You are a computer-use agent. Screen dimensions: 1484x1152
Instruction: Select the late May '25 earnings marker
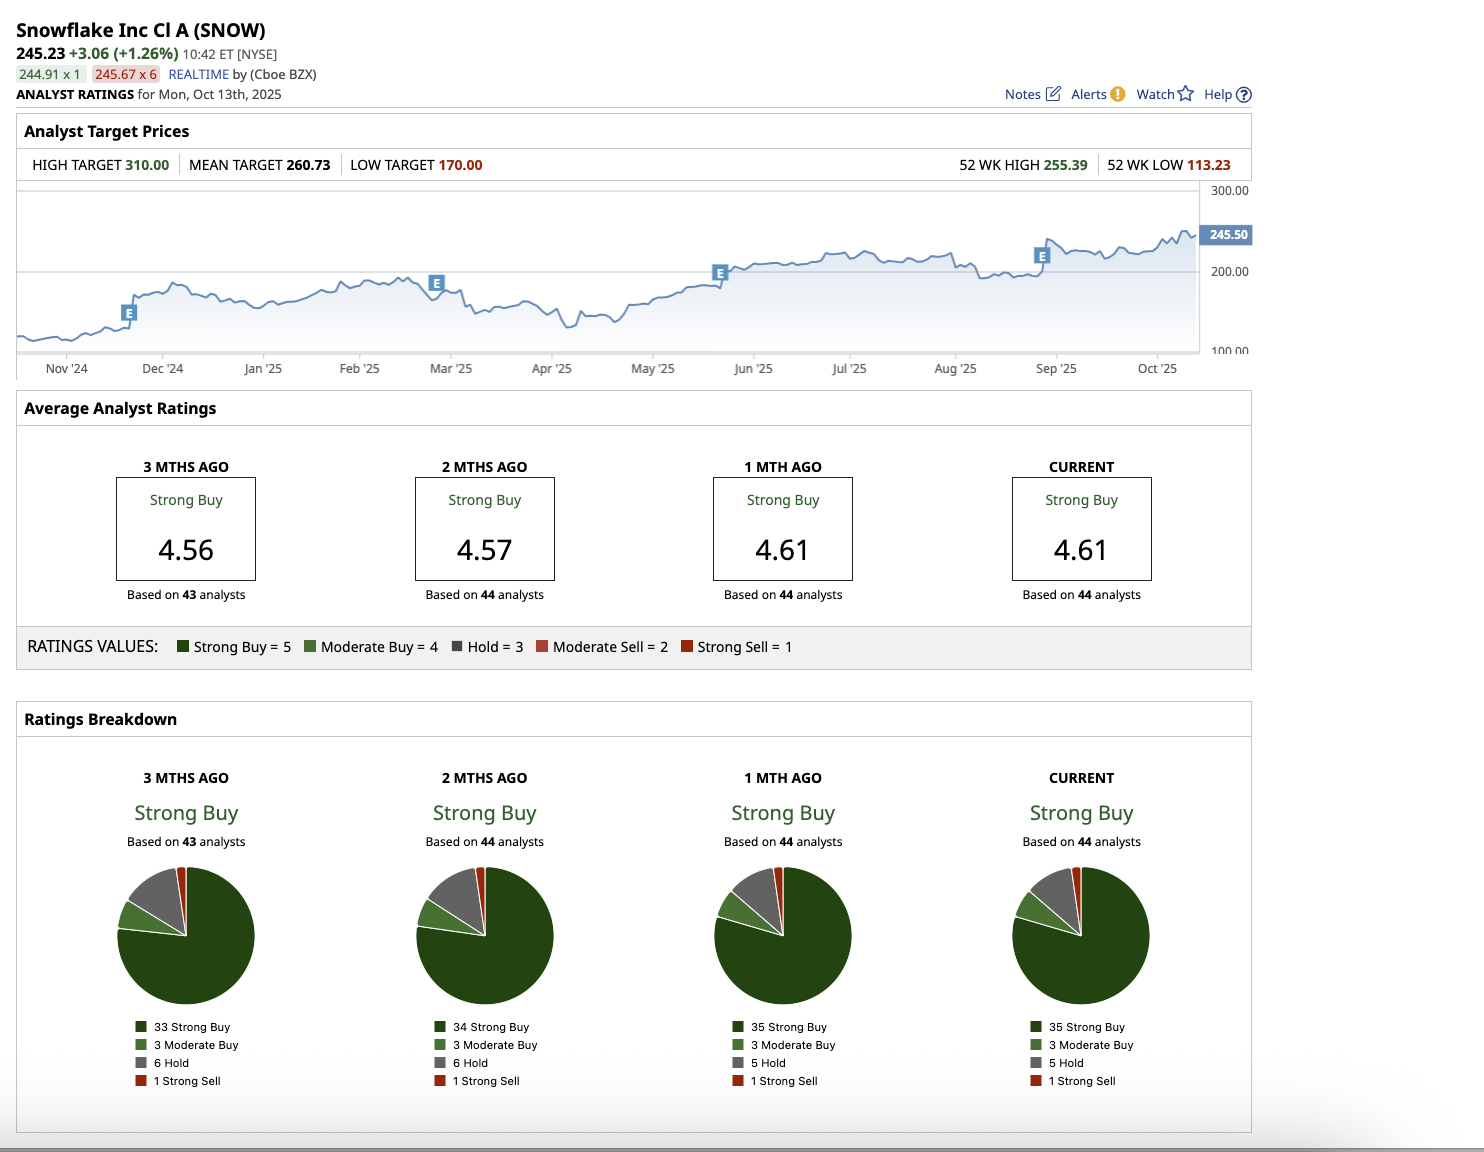click(x=719, y=272)
